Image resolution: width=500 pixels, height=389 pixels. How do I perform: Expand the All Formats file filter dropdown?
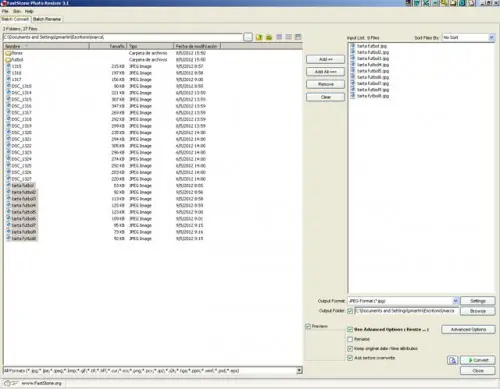[x=299, y=371]
